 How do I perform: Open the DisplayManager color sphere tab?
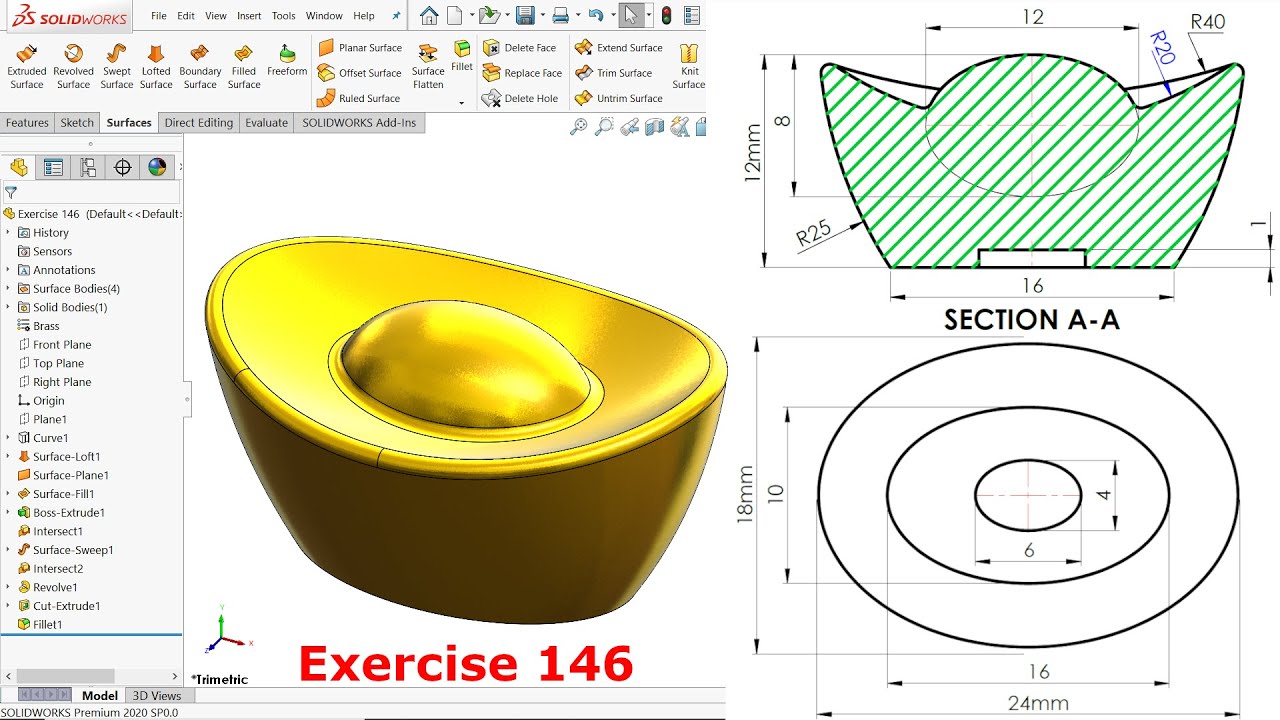pos(157,167)
